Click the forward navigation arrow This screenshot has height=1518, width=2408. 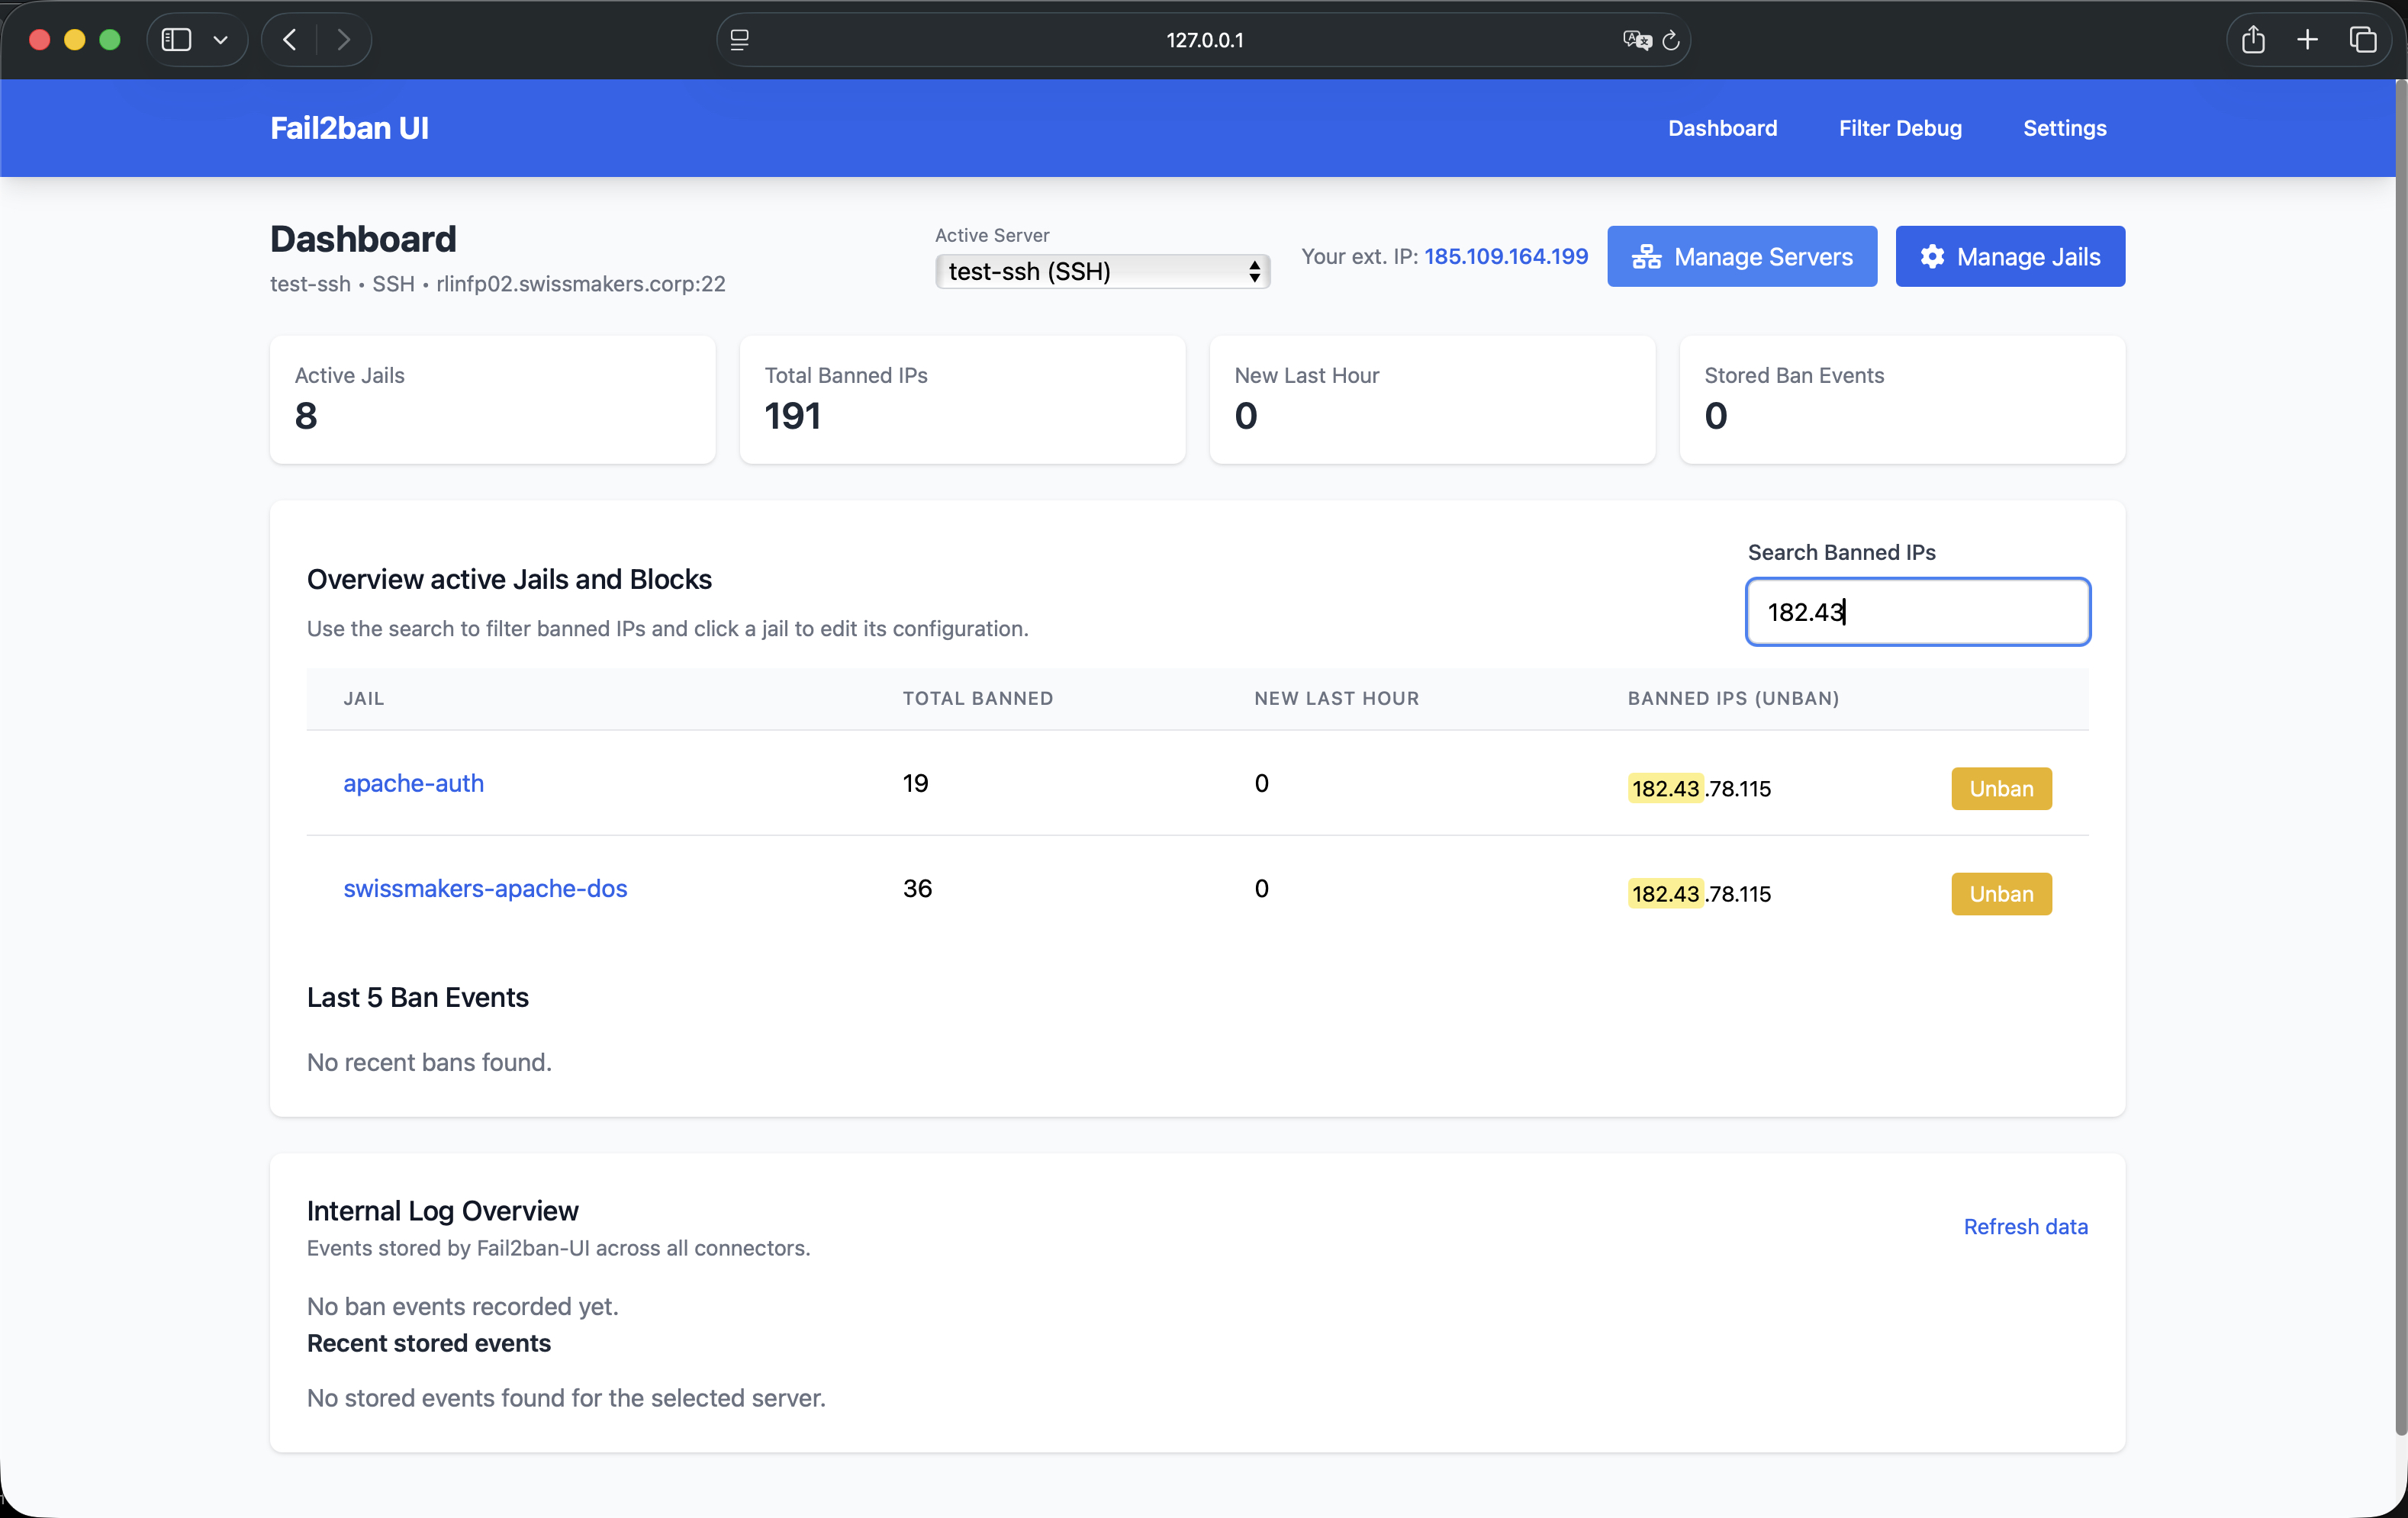[x=343, y=40]
